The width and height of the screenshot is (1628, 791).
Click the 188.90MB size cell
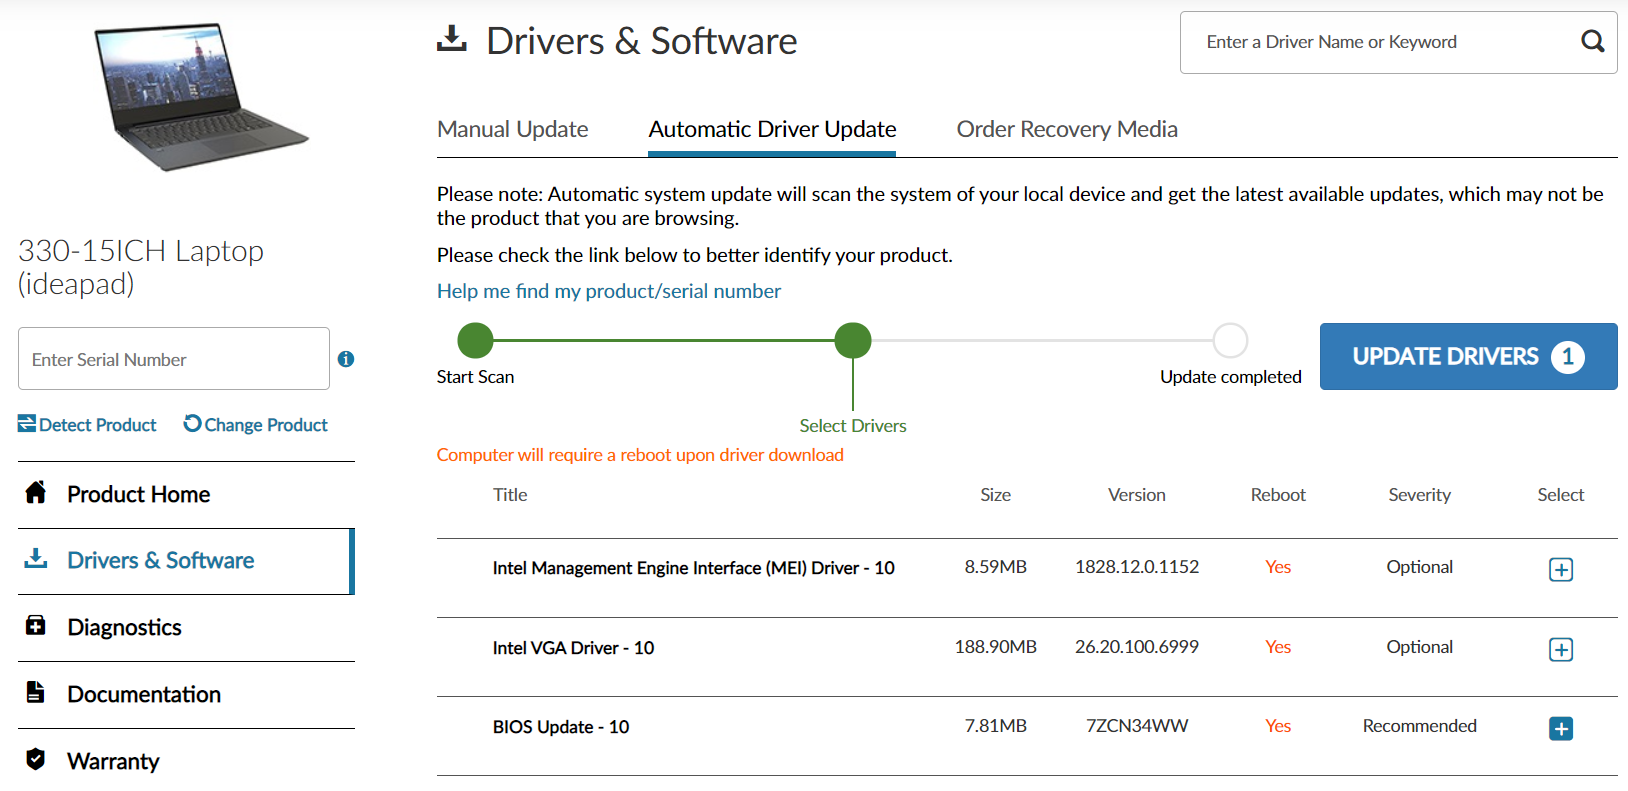pos(995,647)
